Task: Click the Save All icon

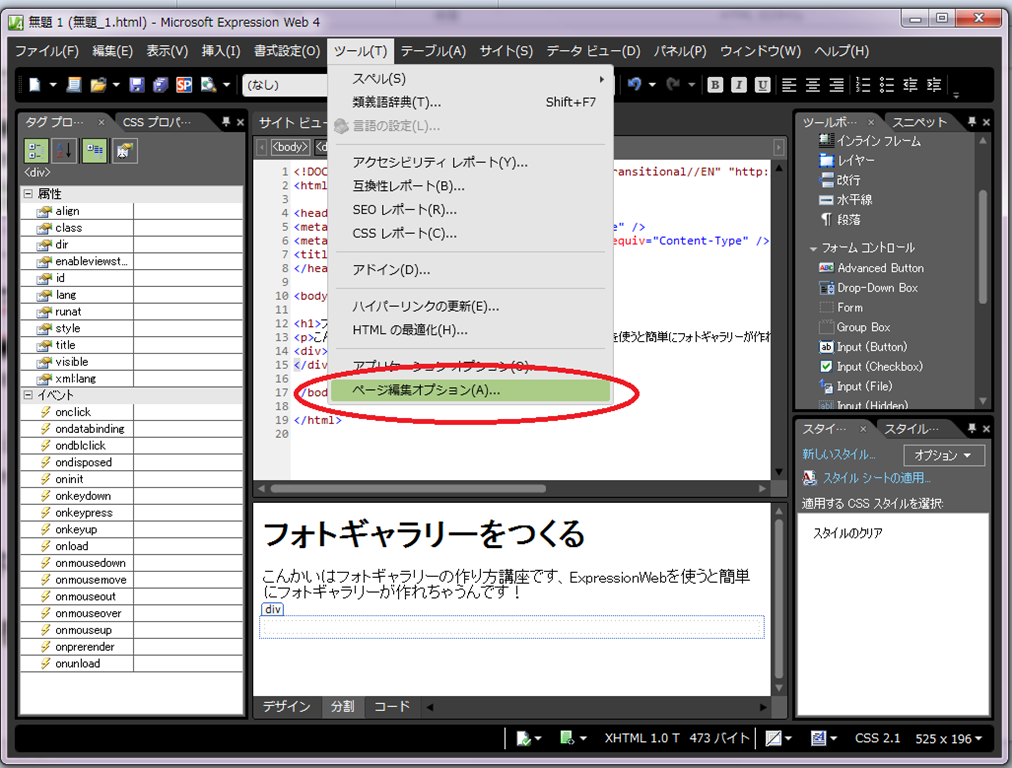Action: (x=160, y=85)
